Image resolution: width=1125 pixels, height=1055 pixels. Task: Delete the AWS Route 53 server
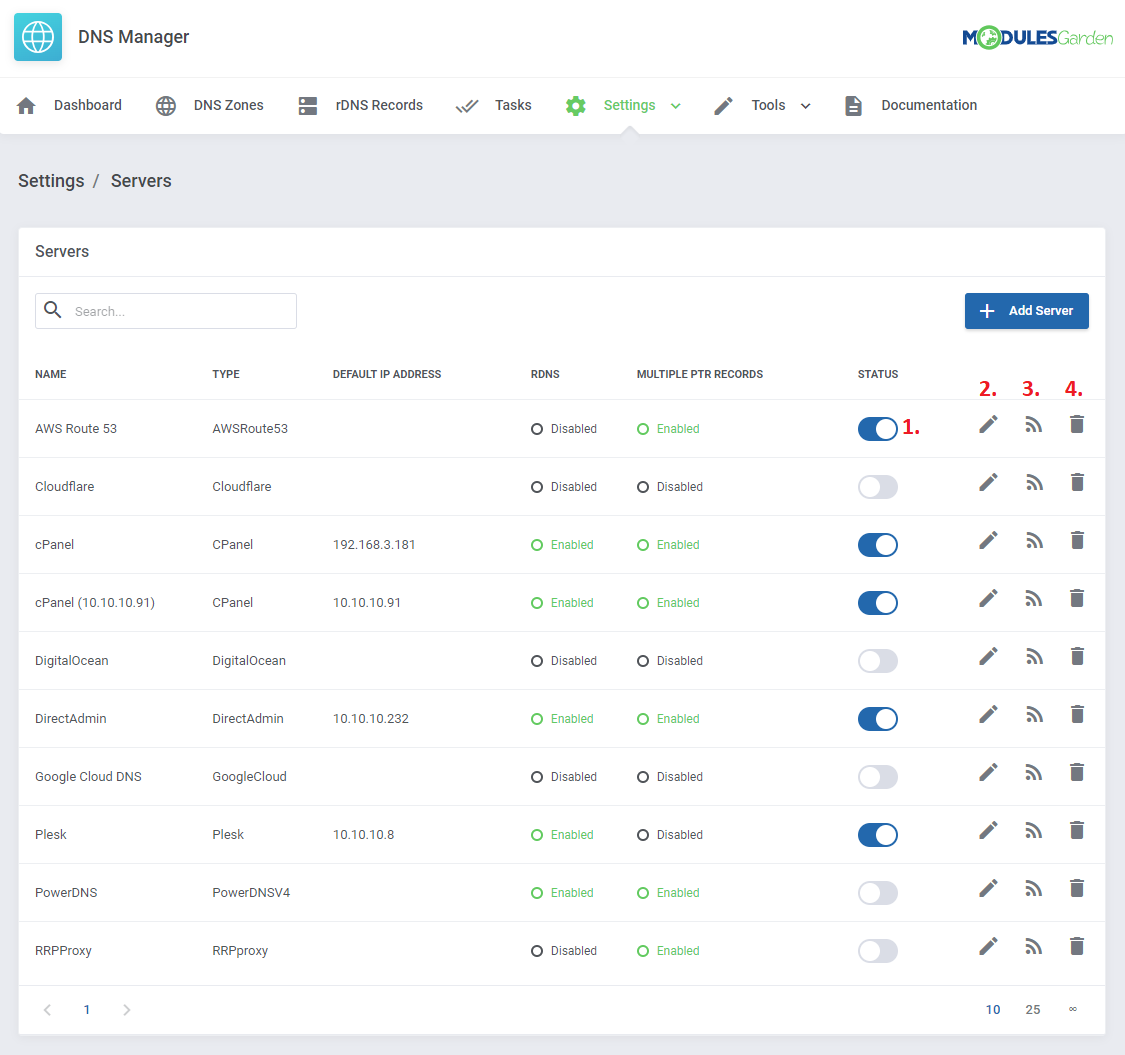click(1077, 425)
